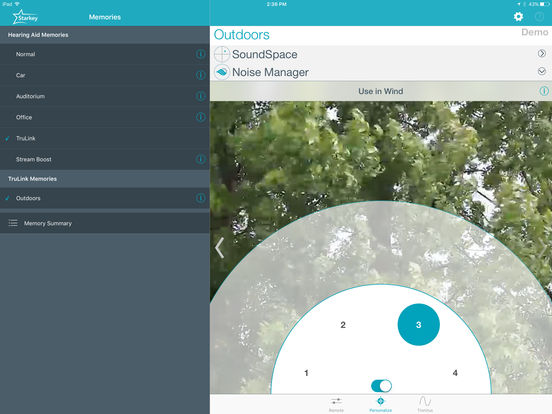
Task: Open the settings gear
Action: click(518, 17)
